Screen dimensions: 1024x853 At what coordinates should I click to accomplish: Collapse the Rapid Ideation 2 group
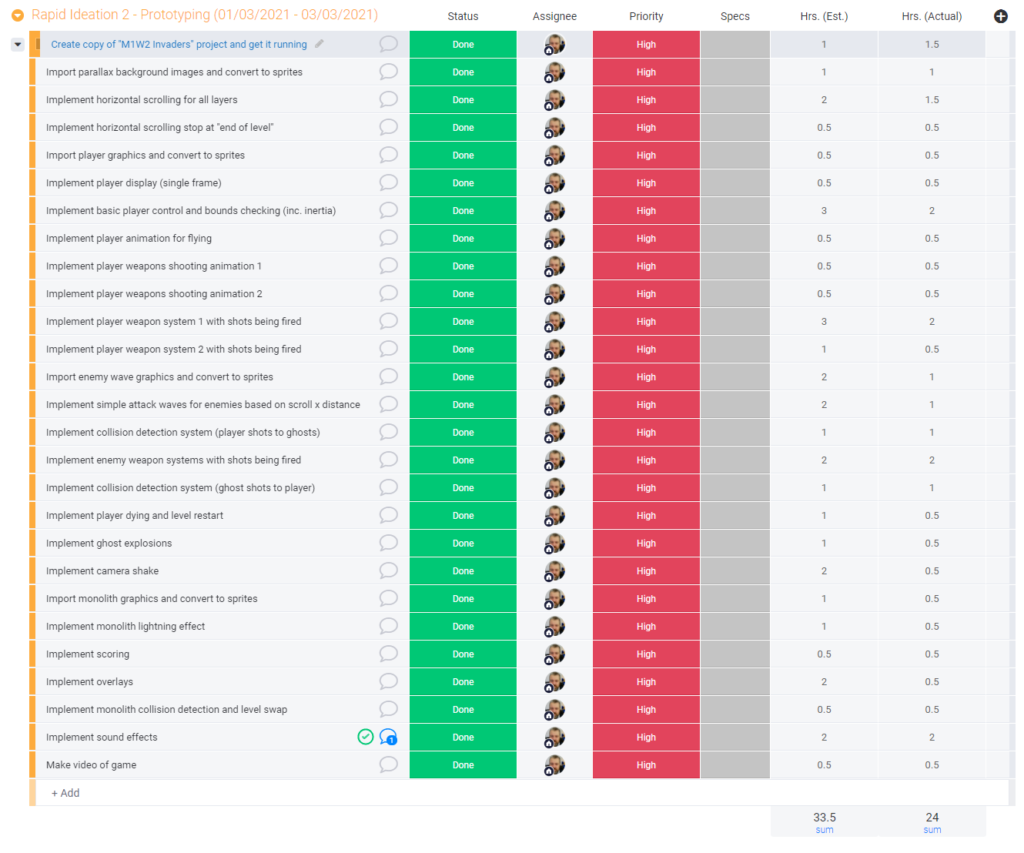pos(17,15)
